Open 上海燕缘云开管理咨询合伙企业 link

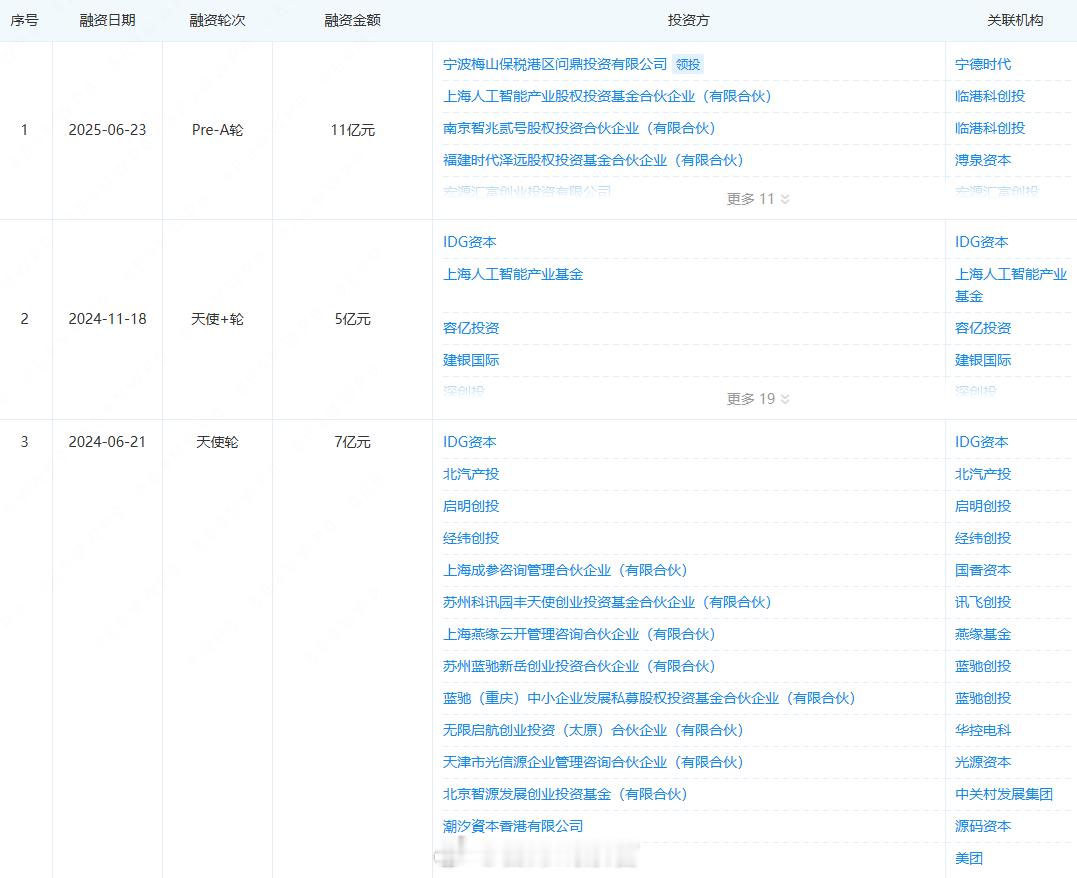pyautogui.click(x=579, y=634)
